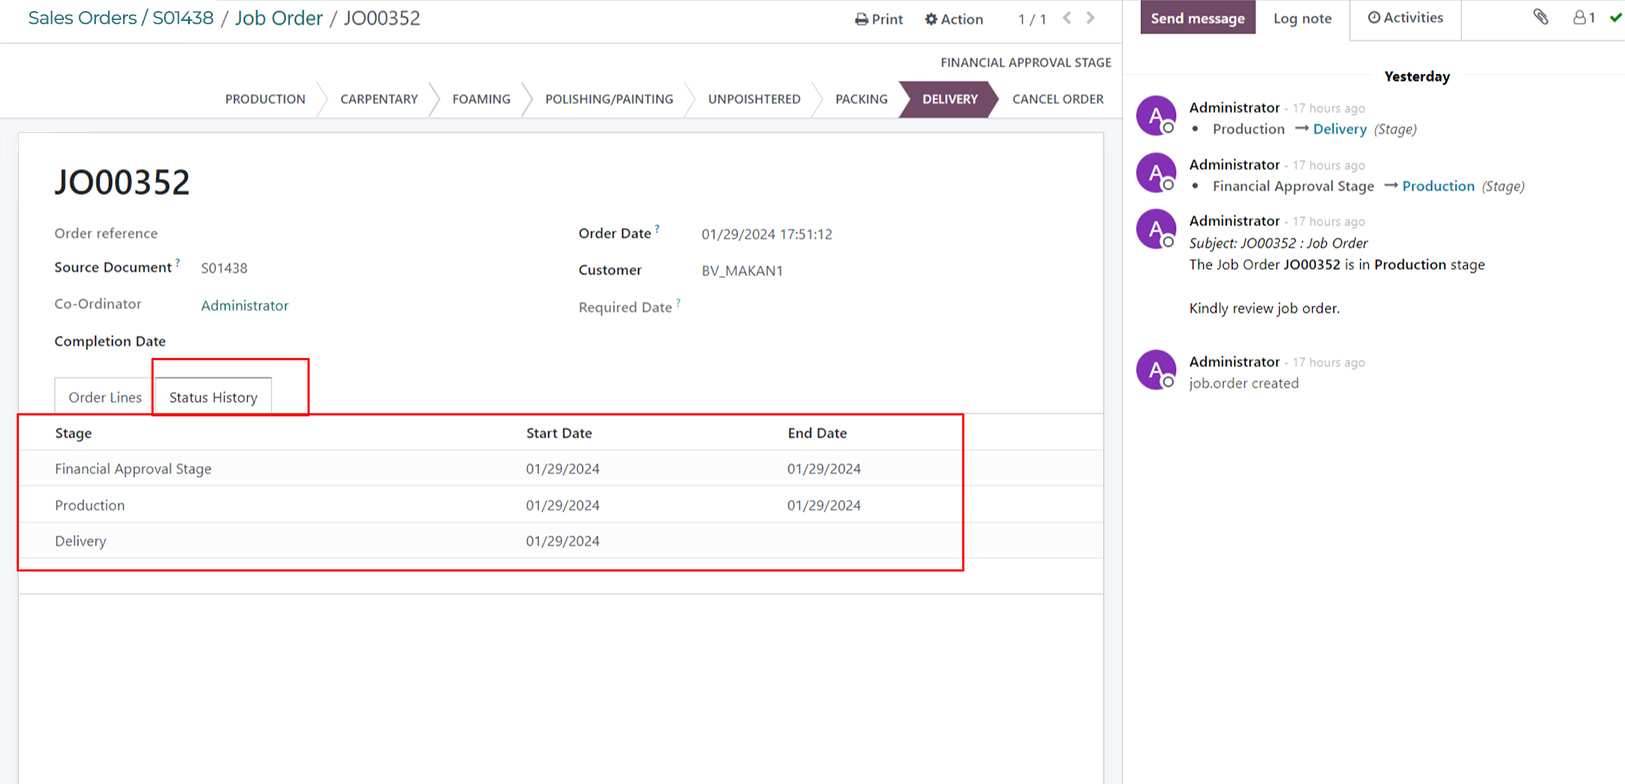Open the Log note tab

[x=1302, y=18]
